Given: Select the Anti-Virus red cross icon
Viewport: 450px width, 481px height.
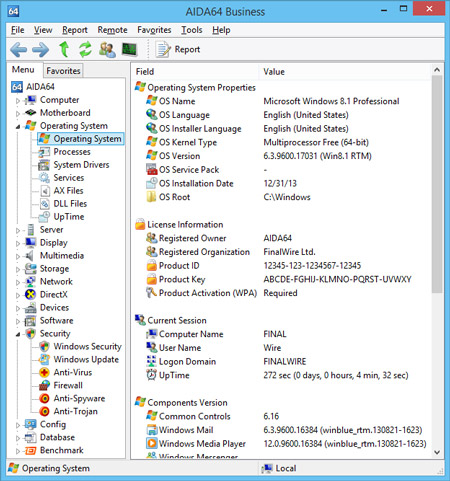Looking at the screenshot, I should (x=44, y=373).
